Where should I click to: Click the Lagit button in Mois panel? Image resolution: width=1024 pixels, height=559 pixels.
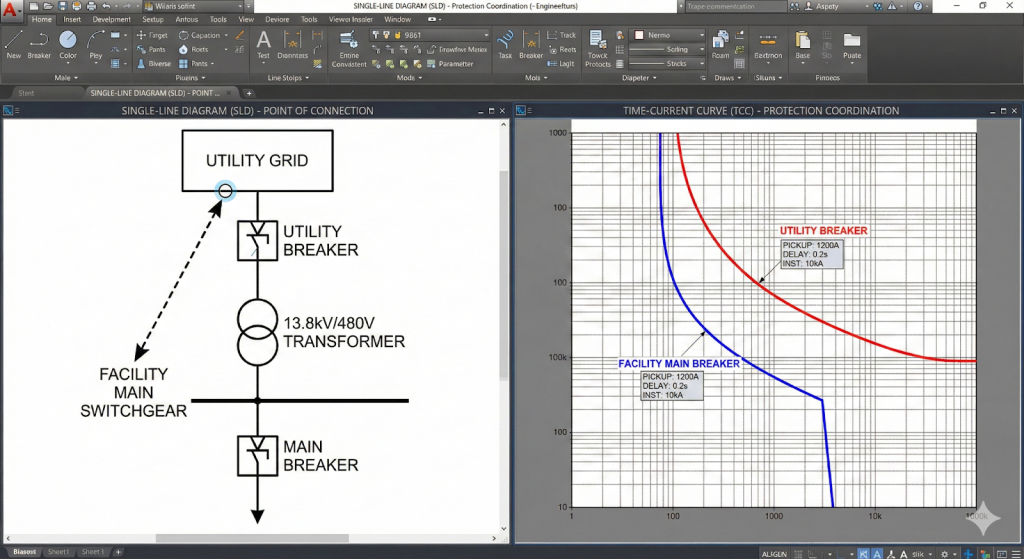point(561,64)
